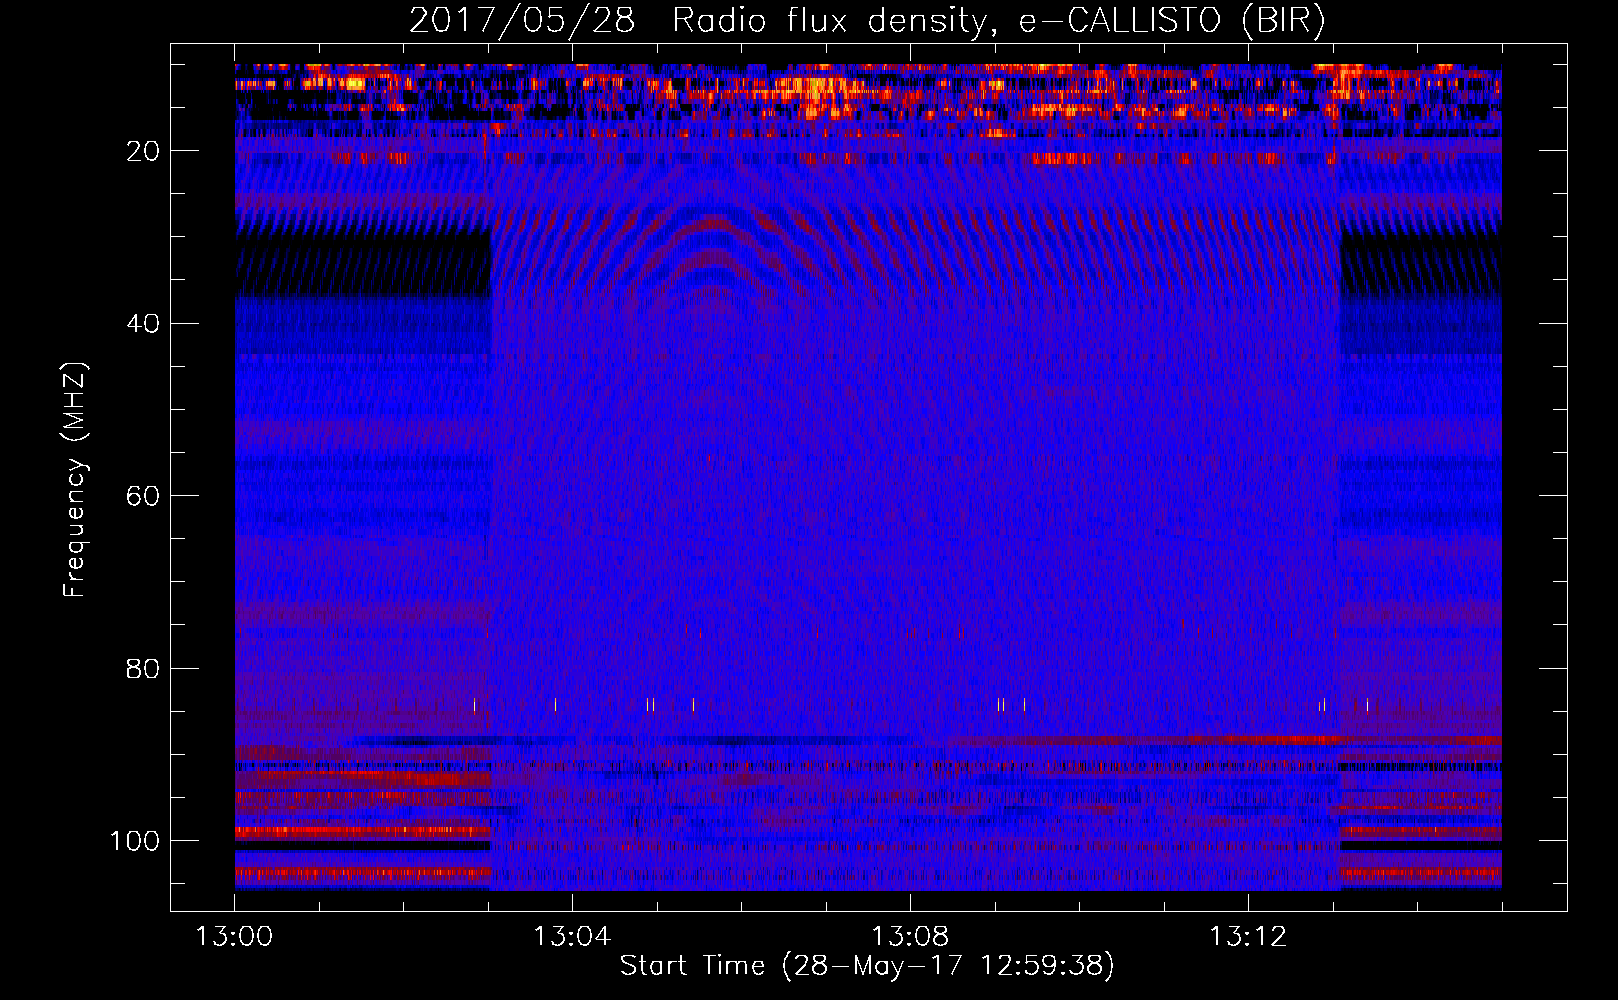The height and width of the screenshot is (1000, 1618).
Task: Click the 13:00 time tick label
Action: [234, 937]
